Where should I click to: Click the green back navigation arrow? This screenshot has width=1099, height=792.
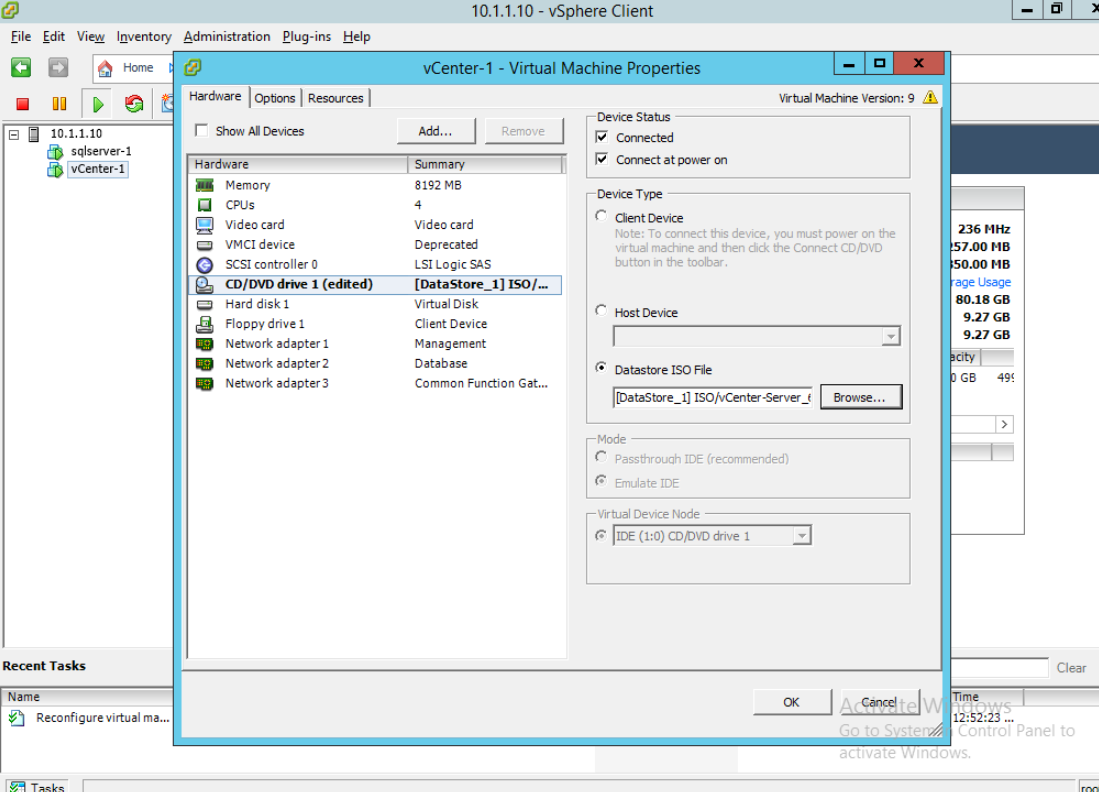[x=21, y=67]
